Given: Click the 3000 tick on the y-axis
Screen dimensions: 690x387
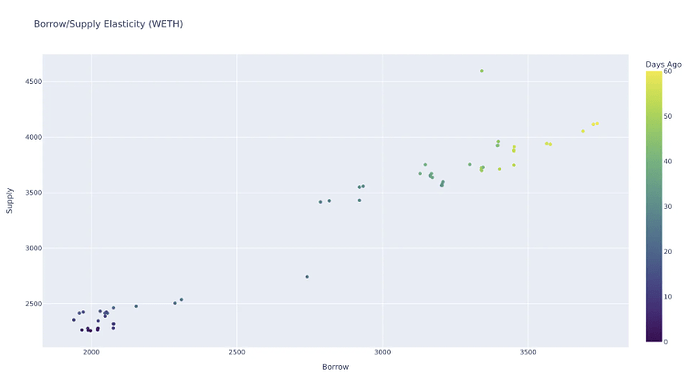Looking at the screenshot, I should 33,248.
